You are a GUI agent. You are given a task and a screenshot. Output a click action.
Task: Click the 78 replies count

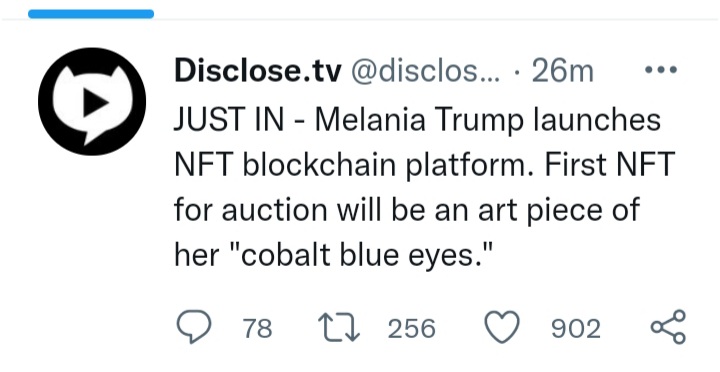click(257, 329)
